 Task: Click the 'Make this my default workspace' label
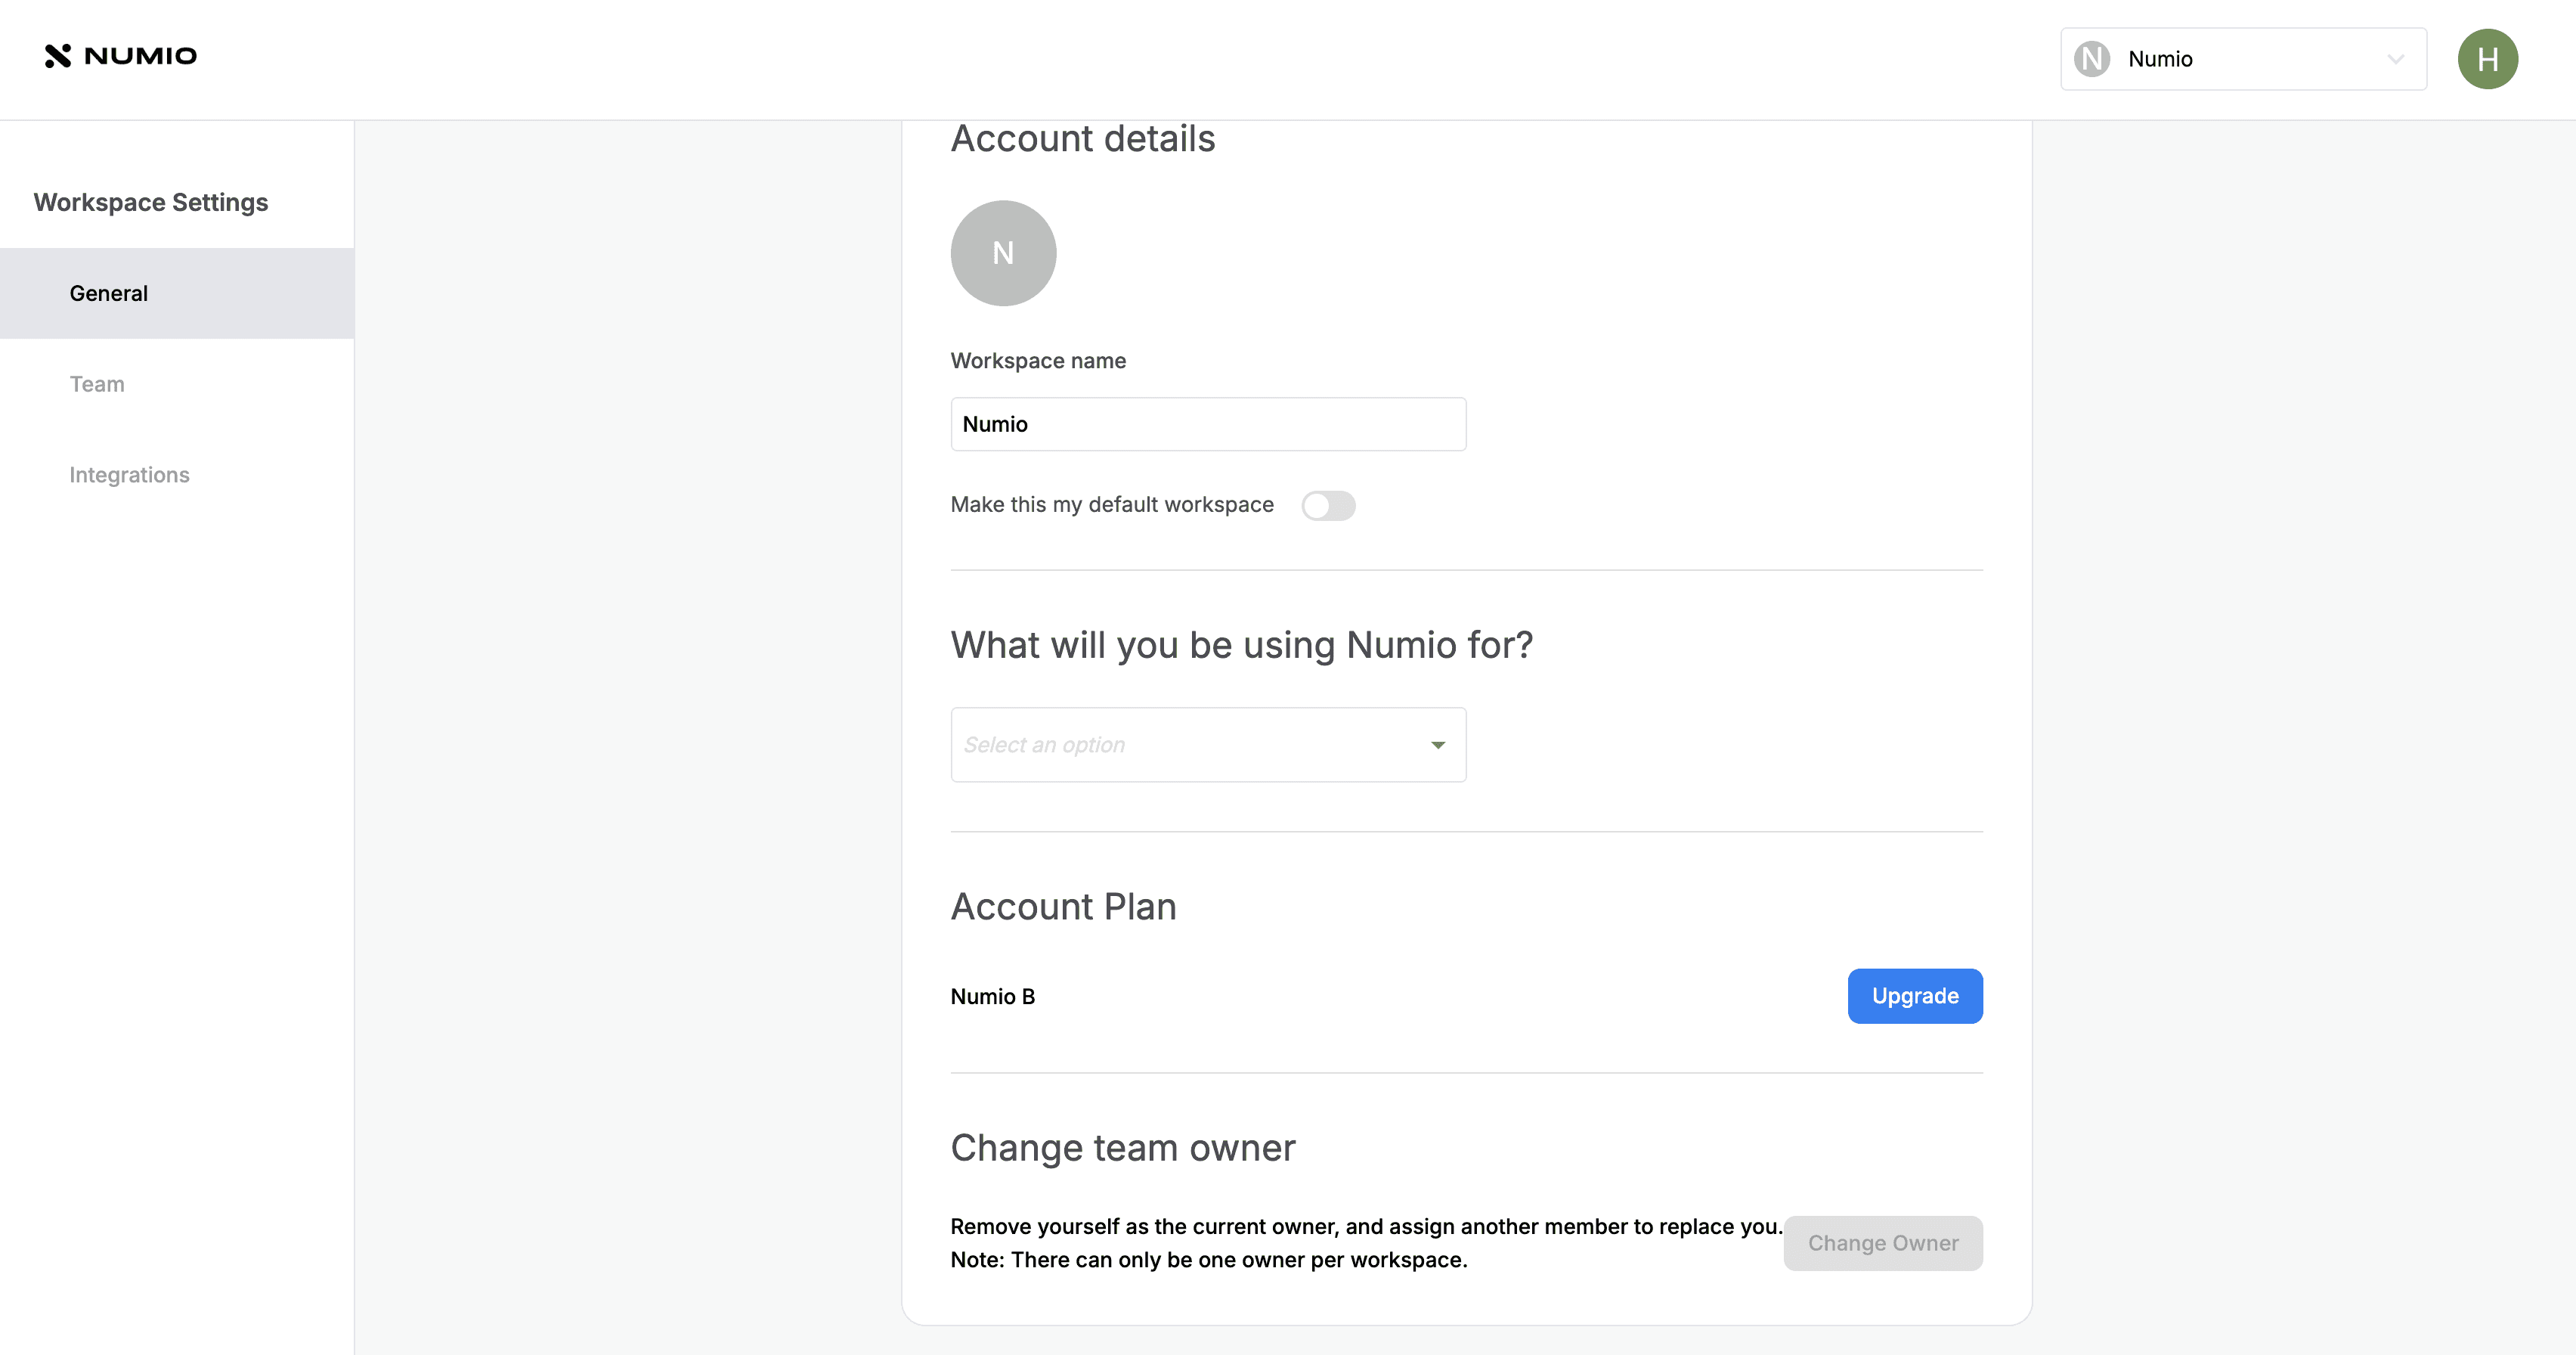pyautogui.click(x=1111, y=505)
